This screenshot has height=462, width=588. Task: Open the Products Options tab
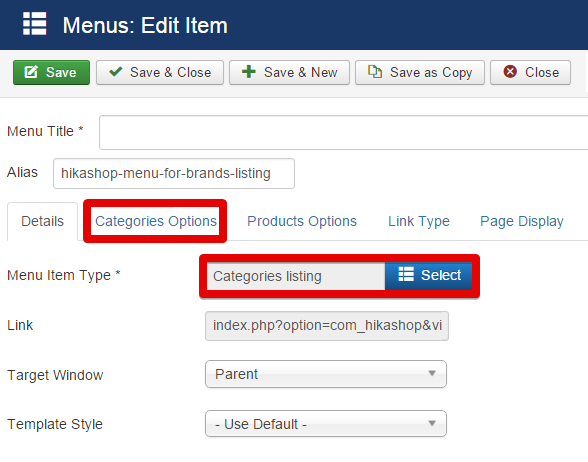302,221
